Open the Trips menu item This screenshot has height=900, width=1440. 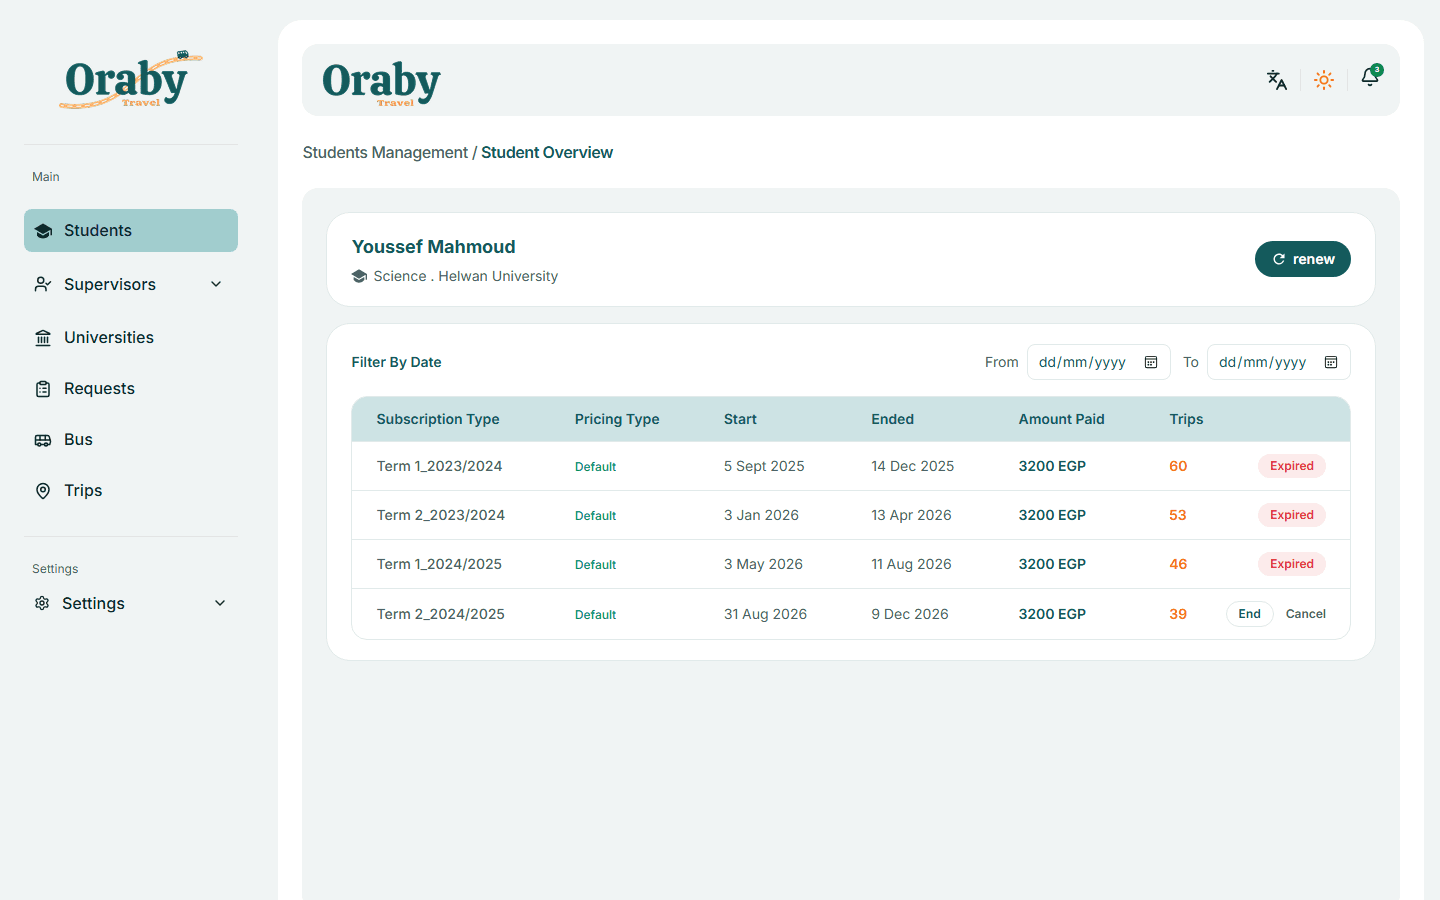tap(131, 491)
